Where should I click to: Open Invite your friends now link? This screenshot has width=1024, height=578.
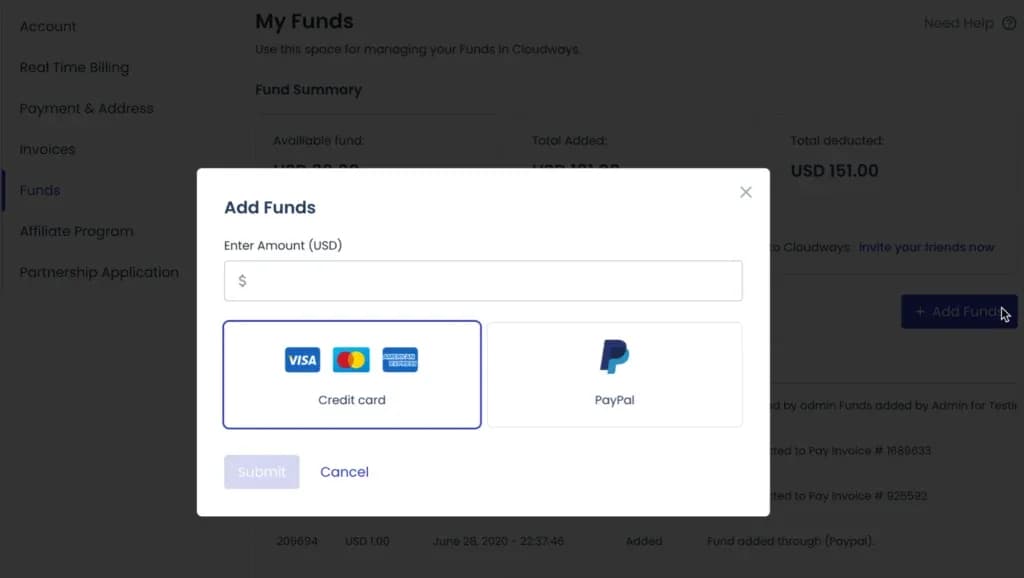(927, 247)
